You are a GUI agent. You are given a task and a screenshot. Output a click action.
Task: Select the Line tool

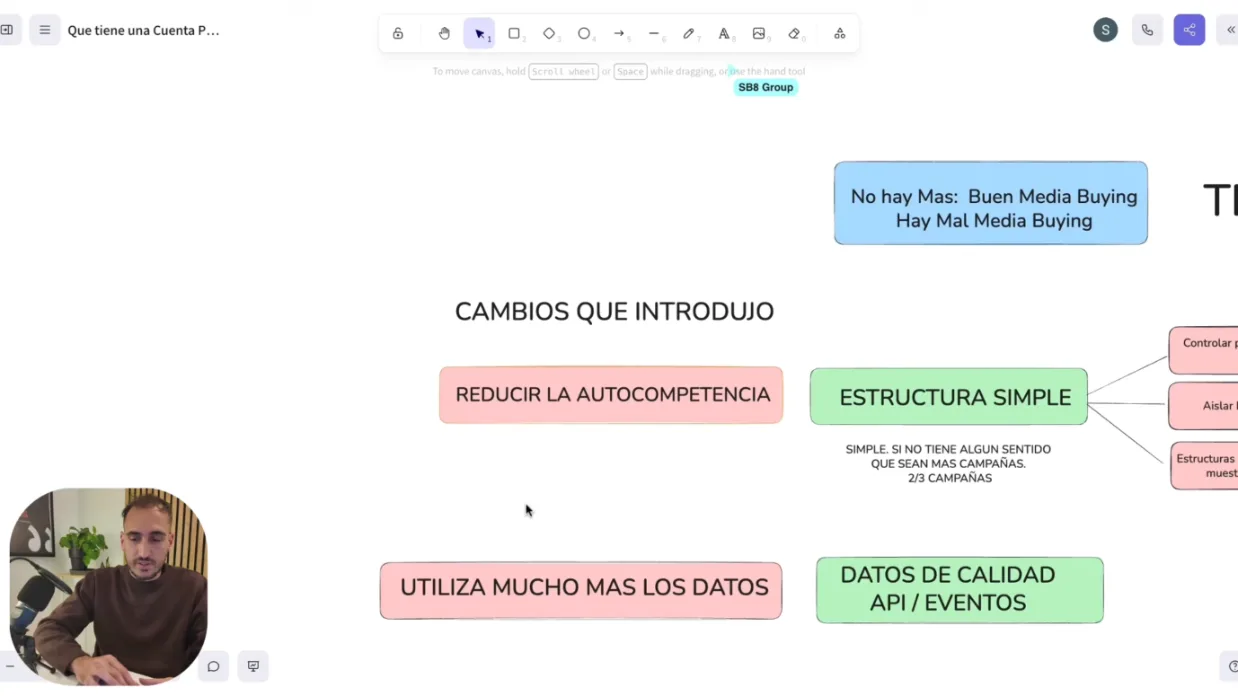pos(654,33)
